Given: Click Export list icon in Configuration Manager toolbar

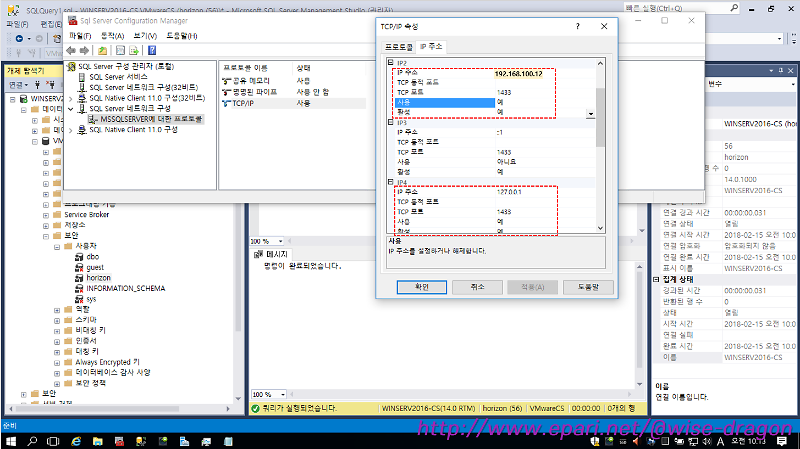Looking at the screenshot, I should tap(134, 50).
